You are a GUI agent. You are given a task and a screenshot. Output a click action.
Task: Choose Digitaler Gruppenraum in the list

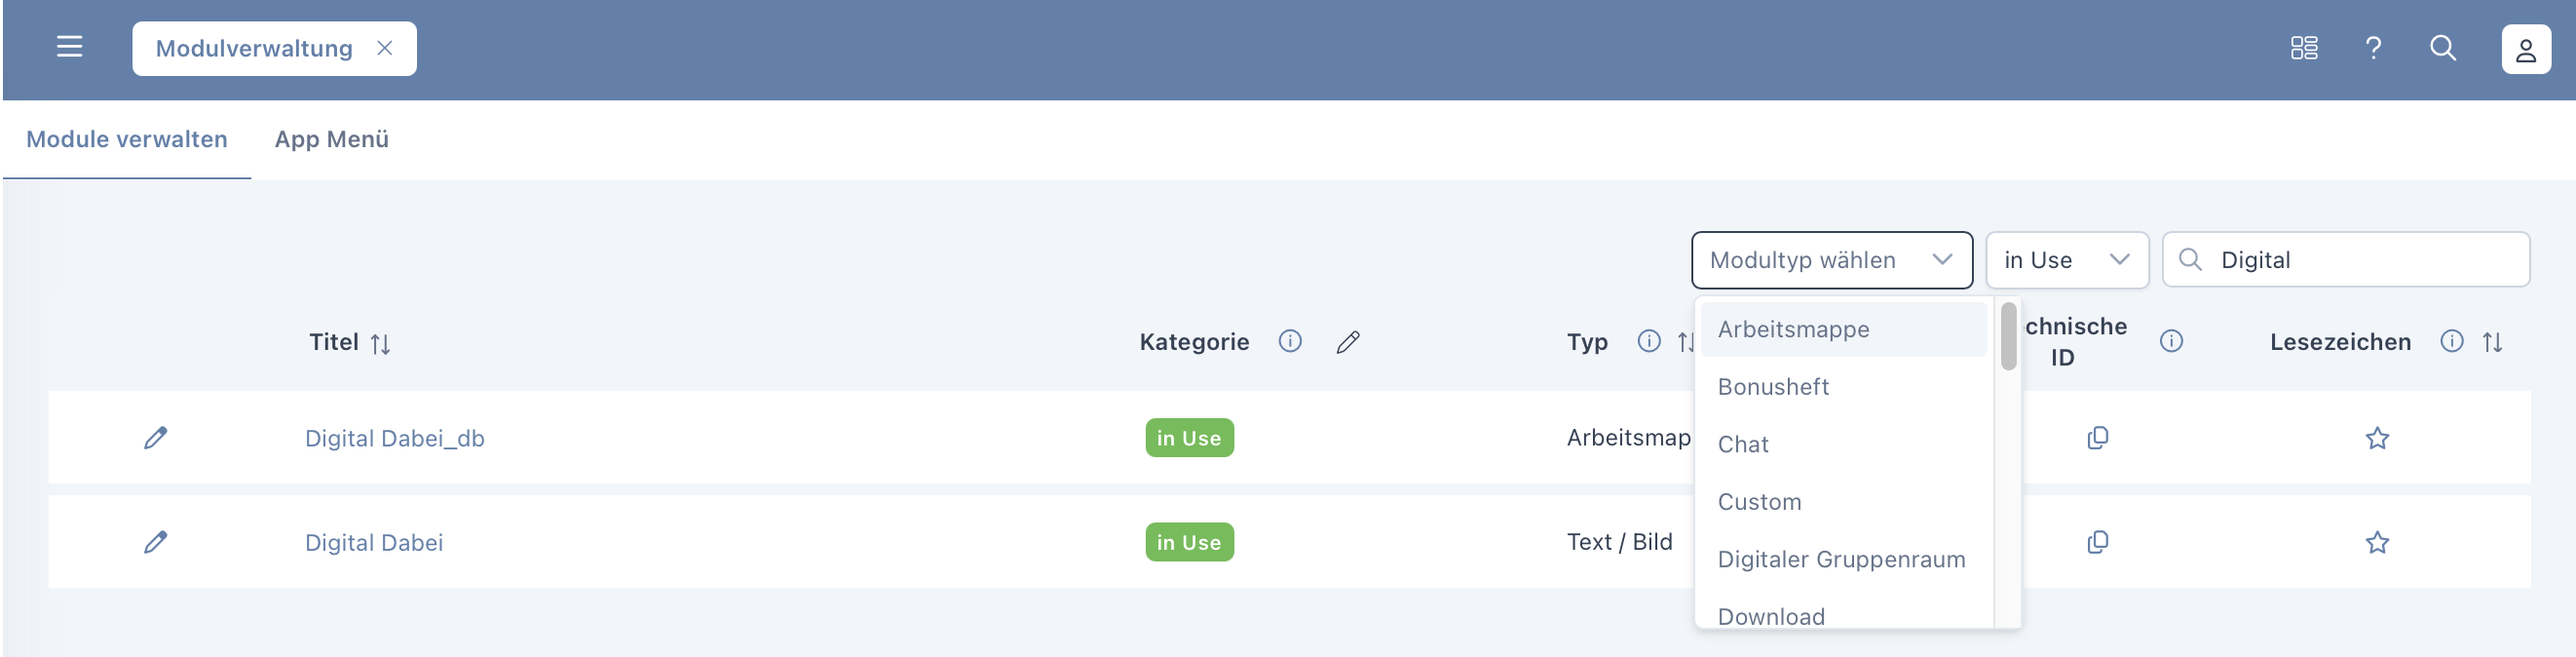(1841, 559)
